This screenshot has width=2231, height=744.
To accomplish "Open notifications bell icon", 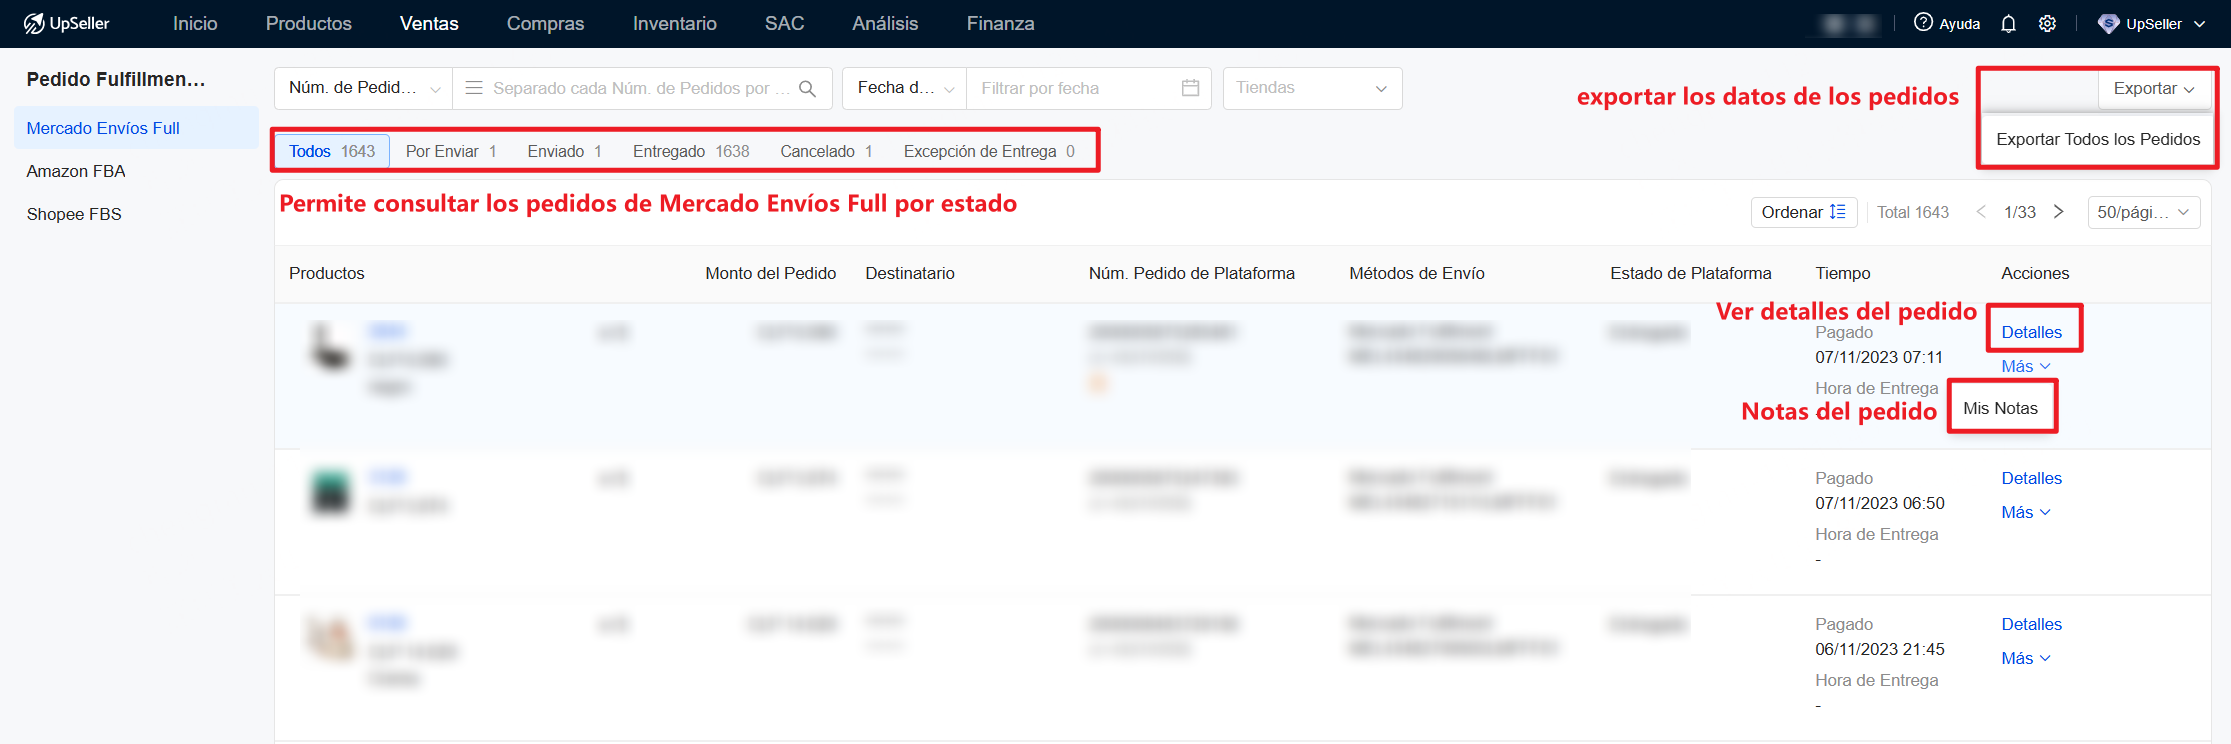I will pyautogui.click(x=2008, y=23).
